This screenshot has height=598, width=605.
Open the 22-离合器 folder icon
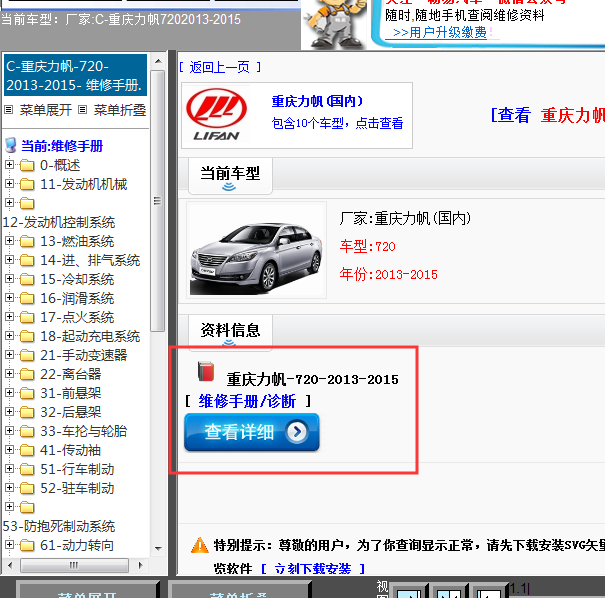click(27, 374)
